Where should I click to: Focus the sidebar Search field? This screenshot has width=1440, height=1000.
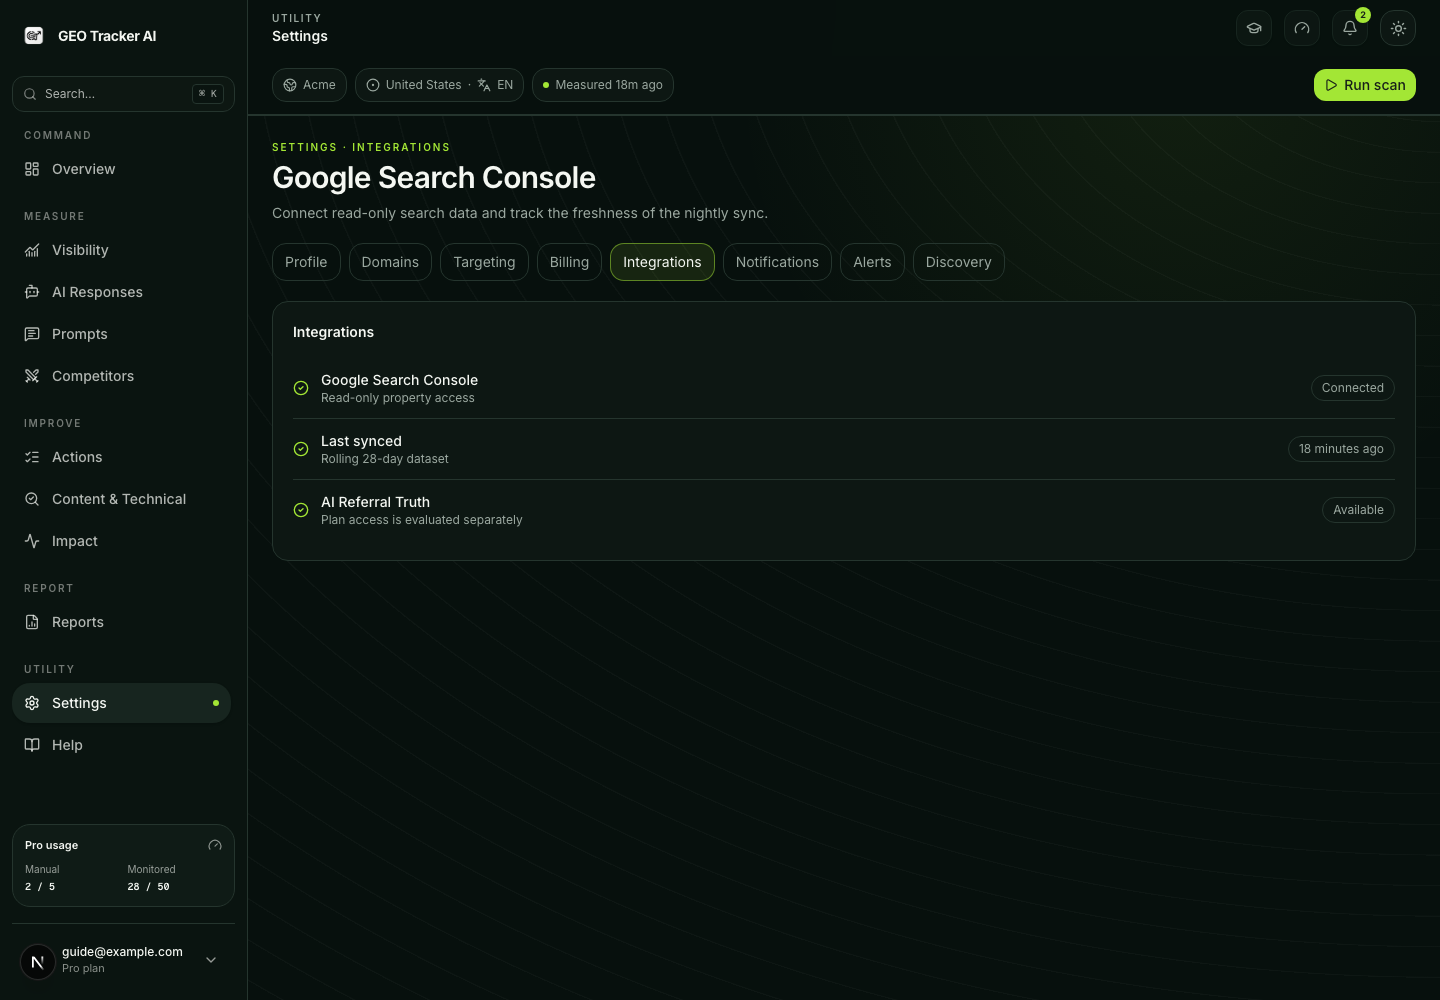click(x=123, y=94)
